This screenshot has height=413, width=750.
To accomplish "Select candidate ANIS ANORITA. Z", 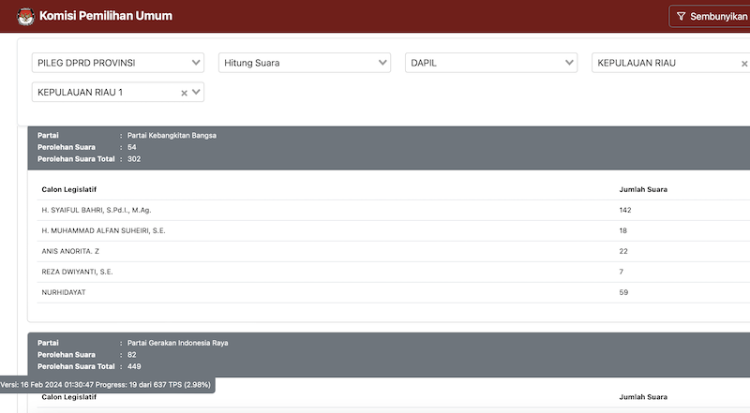I will (70, 251).
